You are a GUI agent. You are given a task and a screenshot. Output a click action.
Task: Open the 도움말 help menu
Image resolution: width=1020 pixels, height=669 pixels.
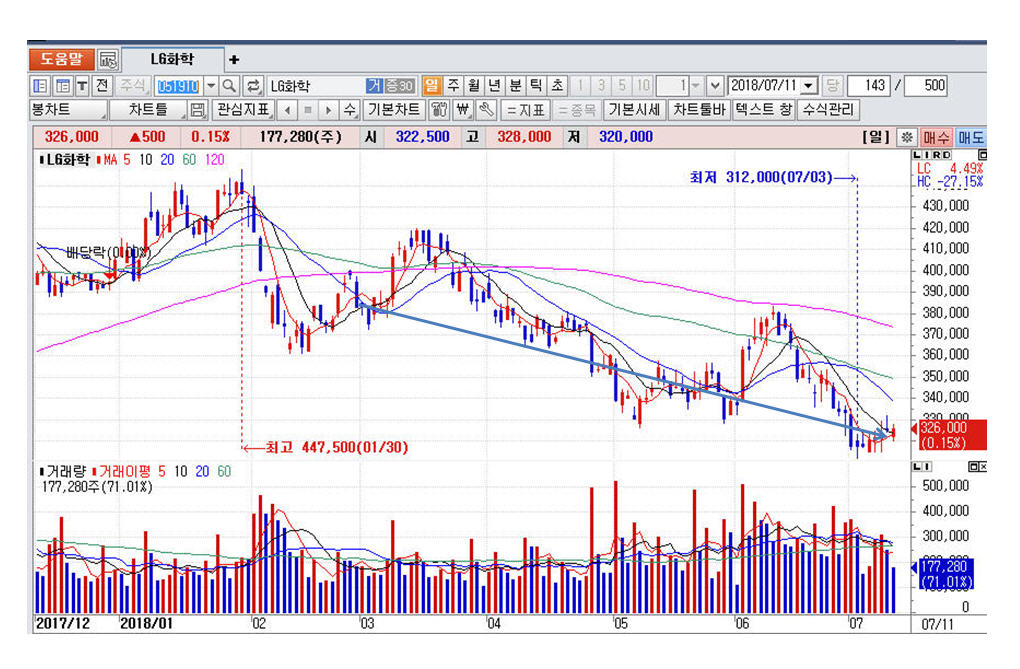point(61,60)
